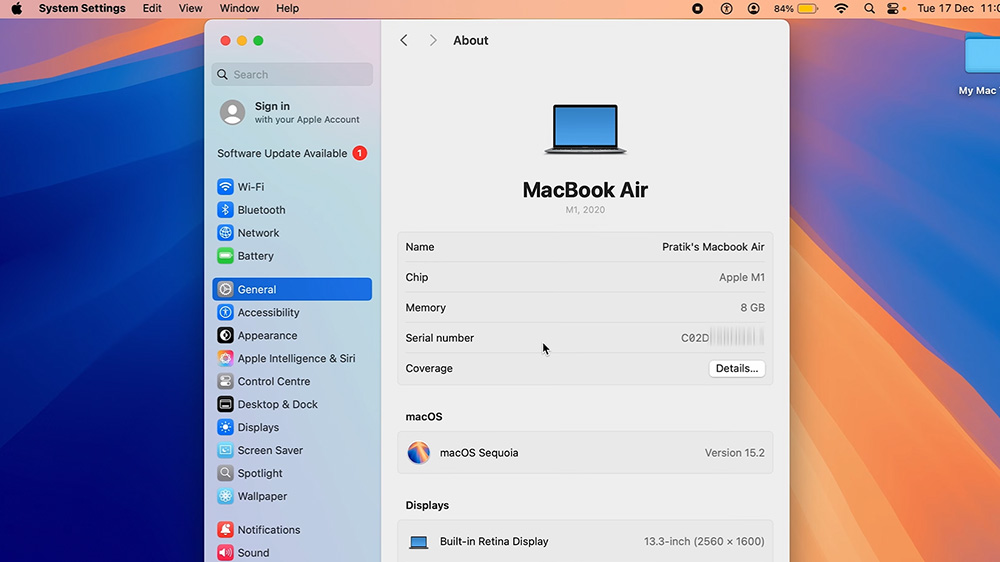Viewport: 1000px width, 562px height.
Task: Open the View menu
Action: click(x=190, y=8)
